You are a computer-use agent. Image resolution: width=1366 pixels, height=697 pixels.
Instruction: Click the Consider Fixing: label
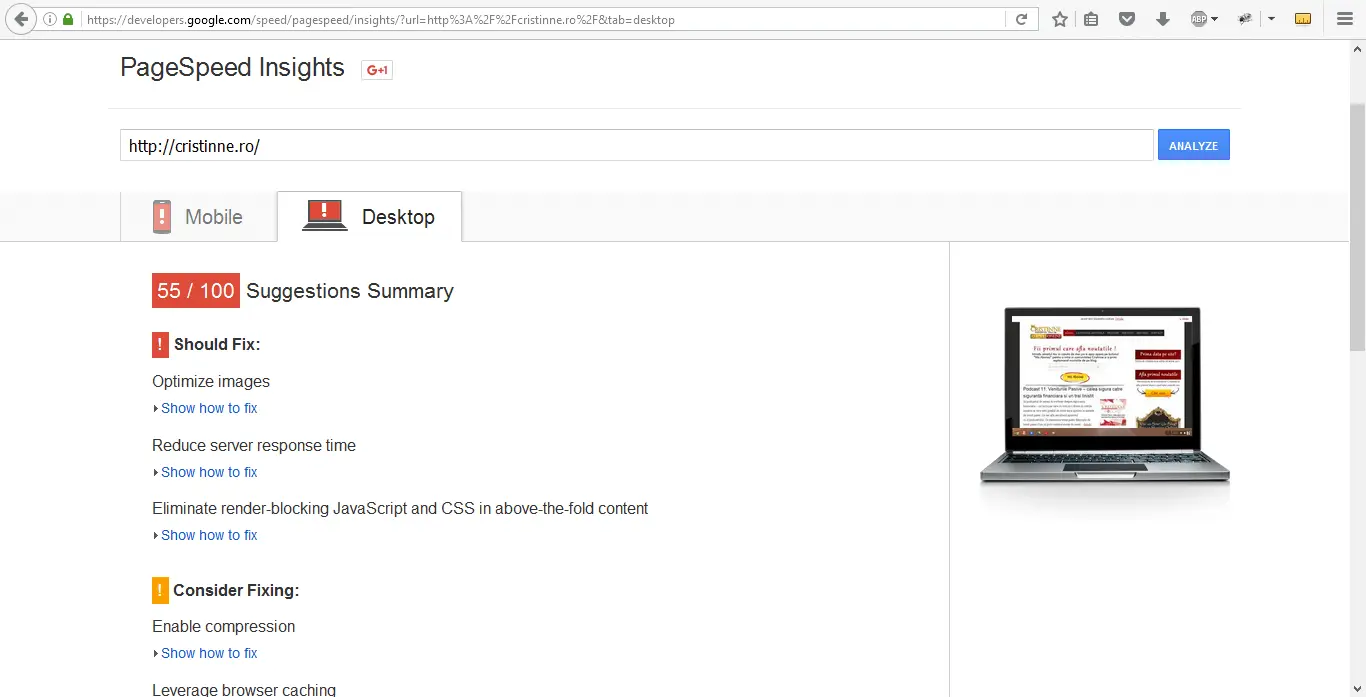(236, 590)
